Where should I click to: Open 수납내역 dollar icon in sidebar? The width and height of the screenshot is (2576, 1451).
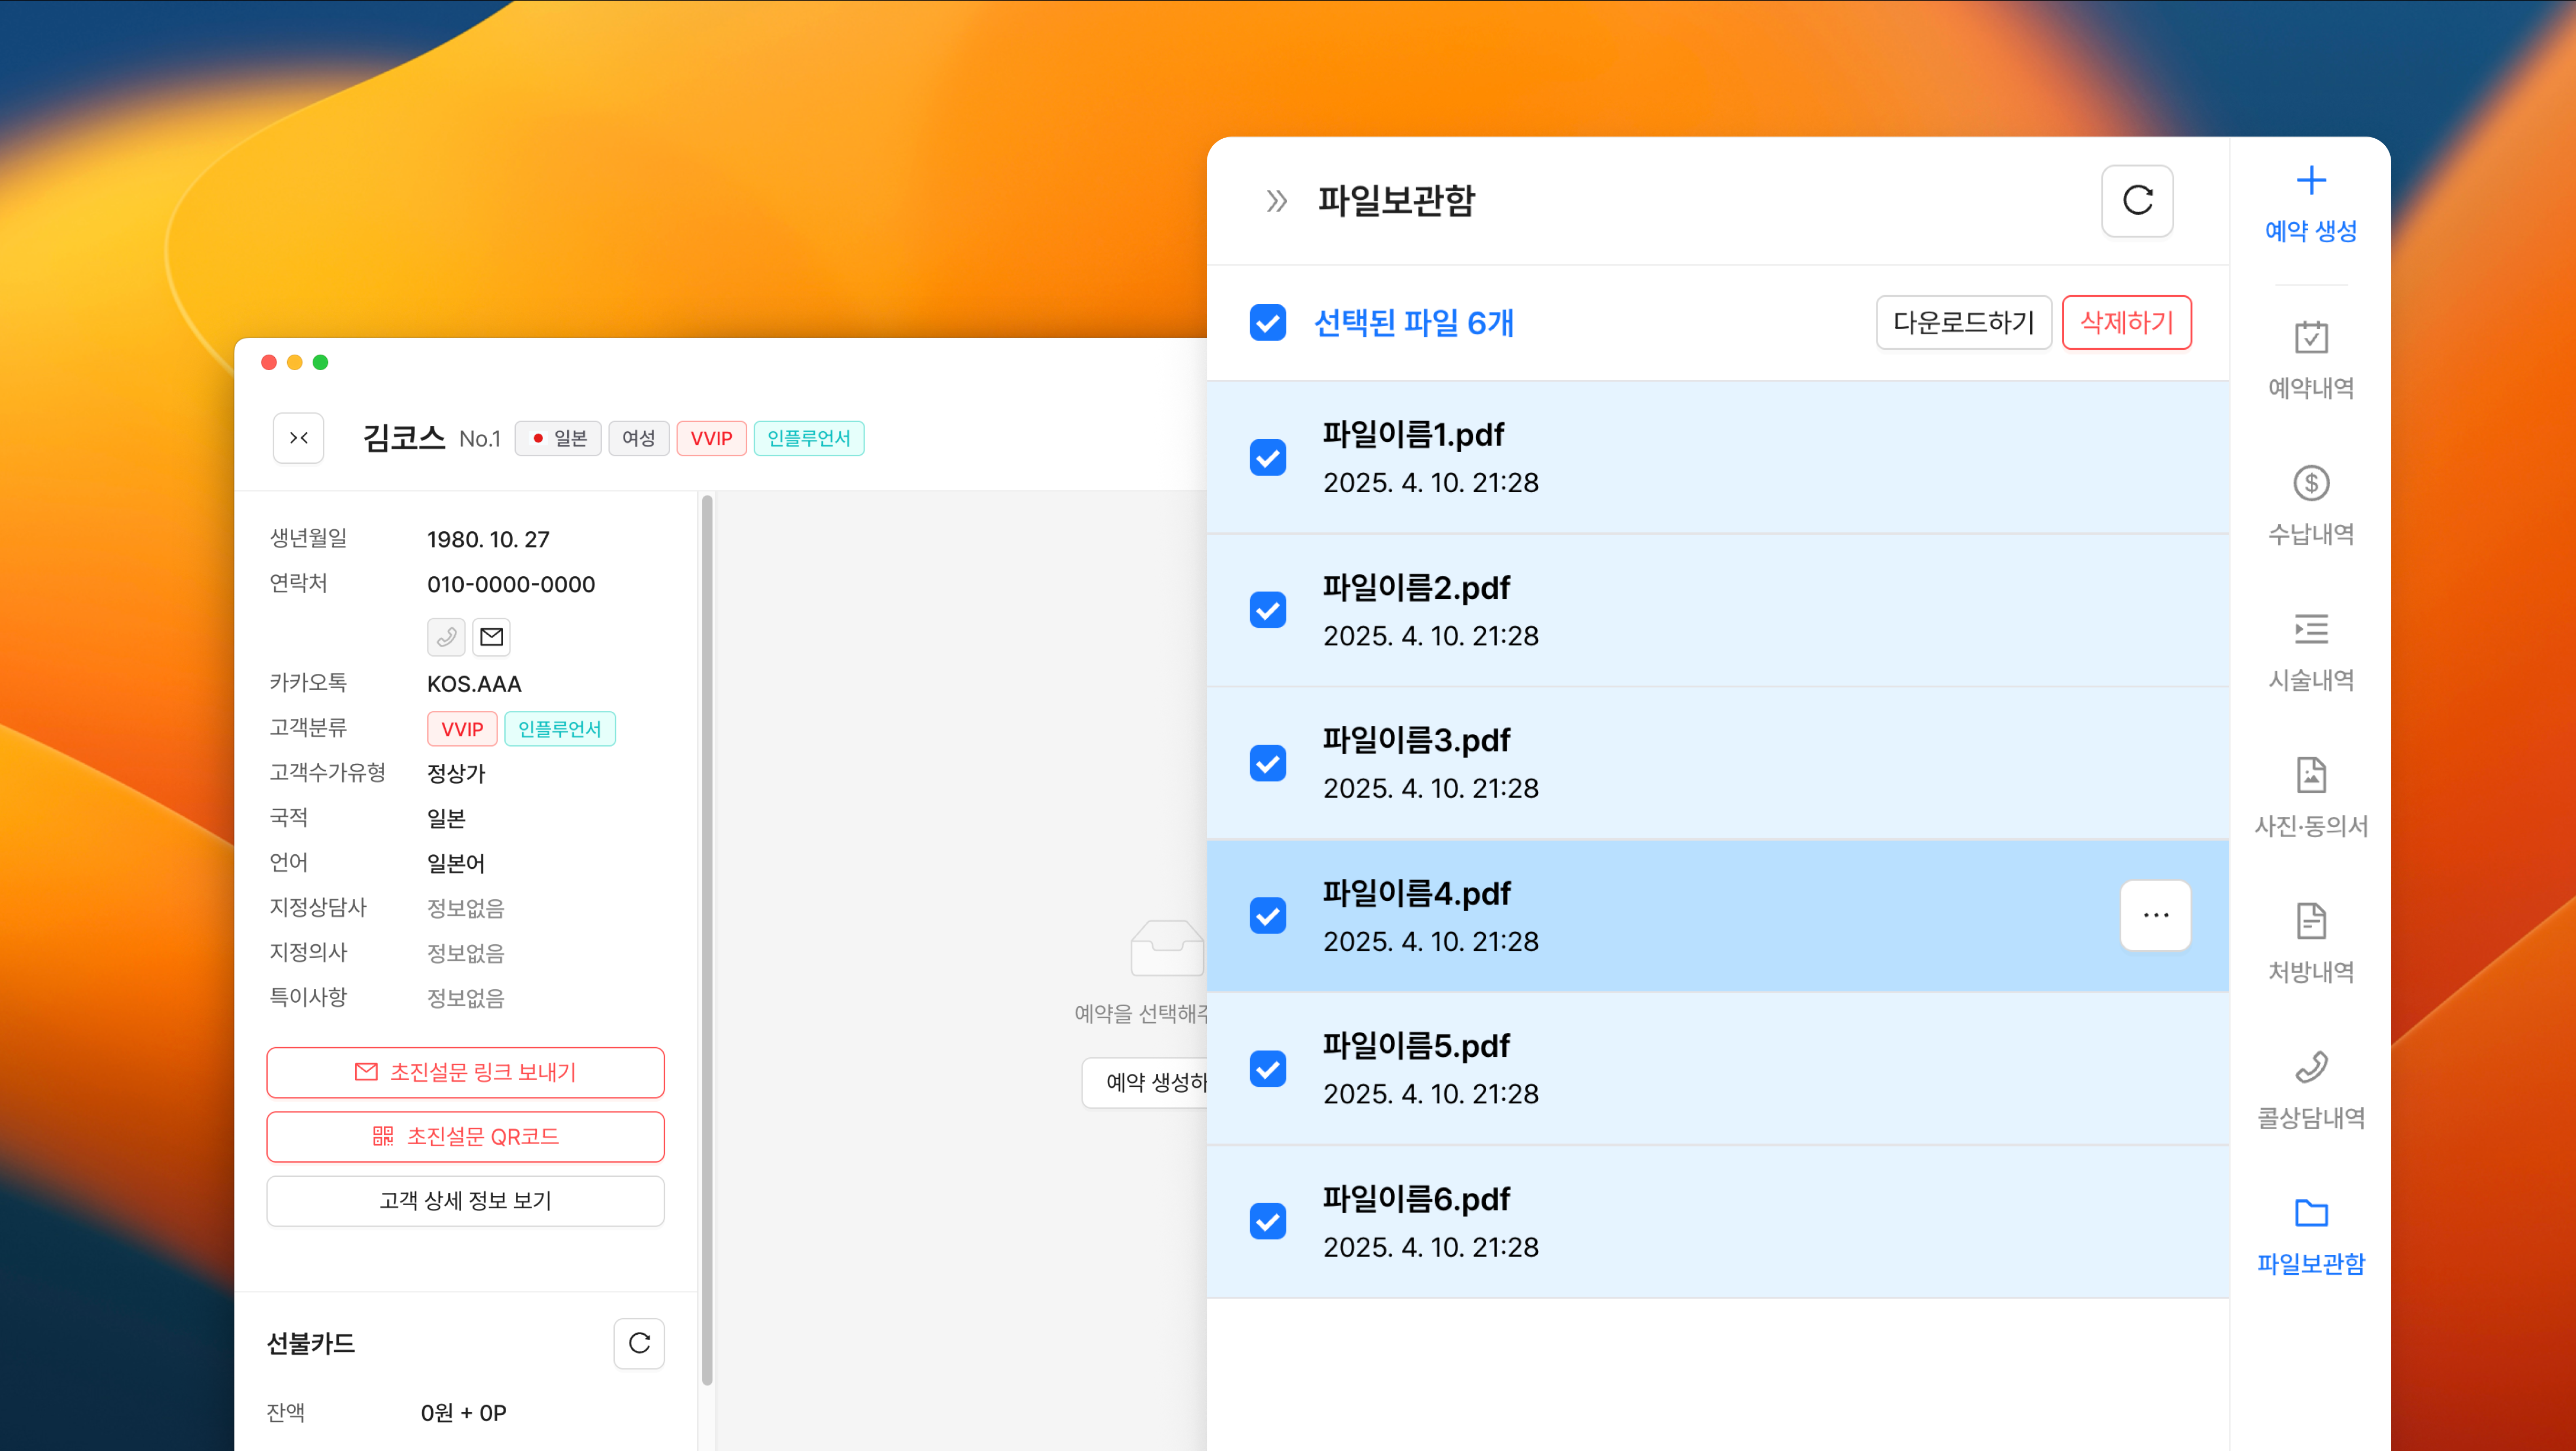pos(2310,483)
